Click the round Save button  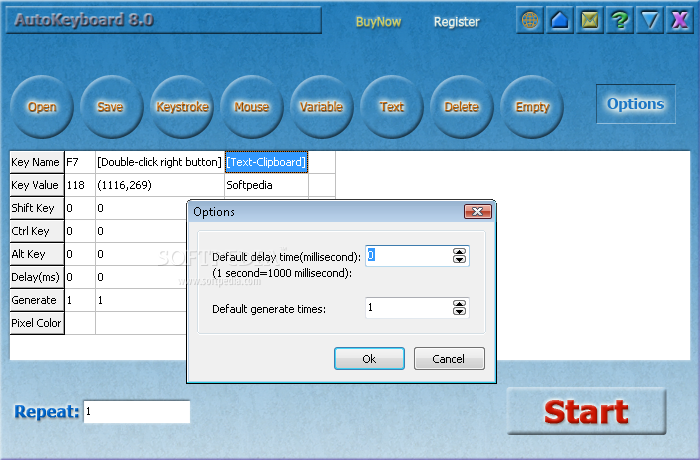(112, 107)
